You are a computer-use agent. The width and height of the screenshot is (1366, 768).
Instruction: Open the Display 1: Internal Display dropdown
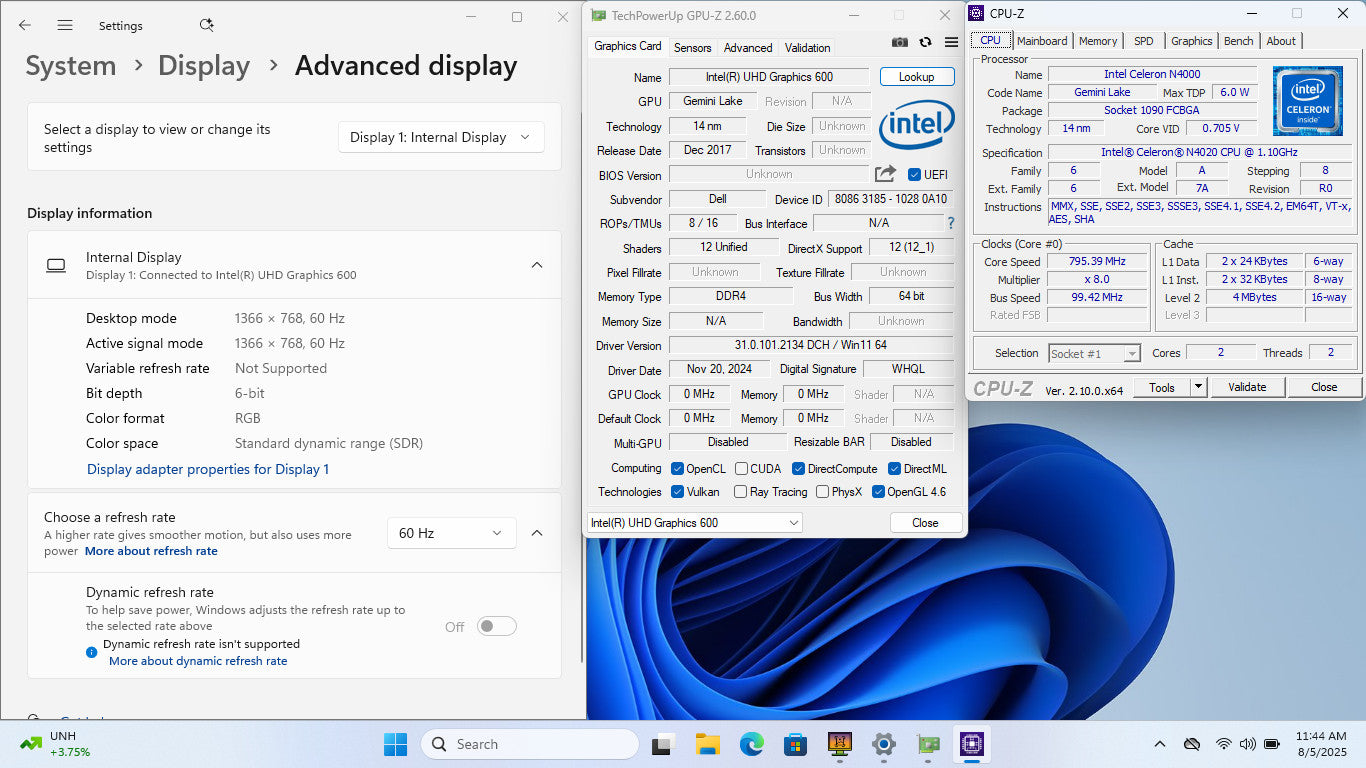tap(441, 137)
